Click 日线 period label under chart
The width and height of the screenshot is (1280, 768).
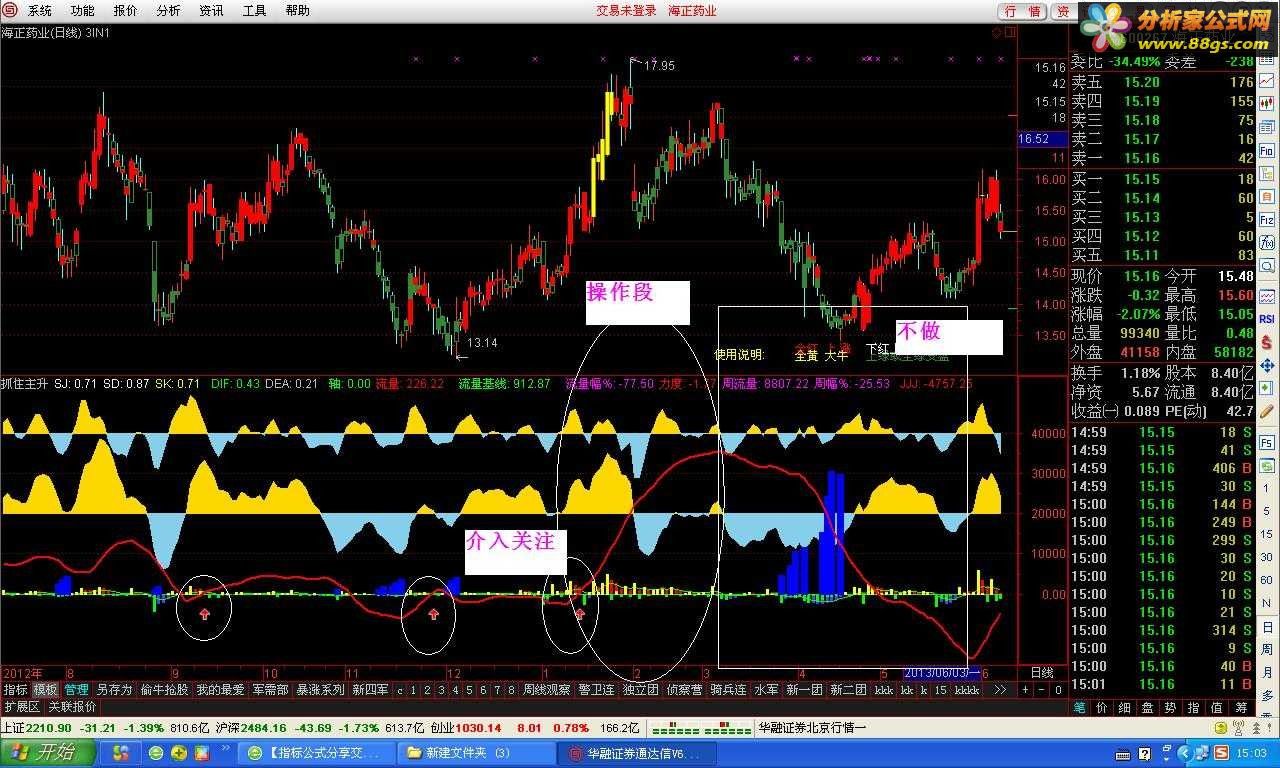1042,672
